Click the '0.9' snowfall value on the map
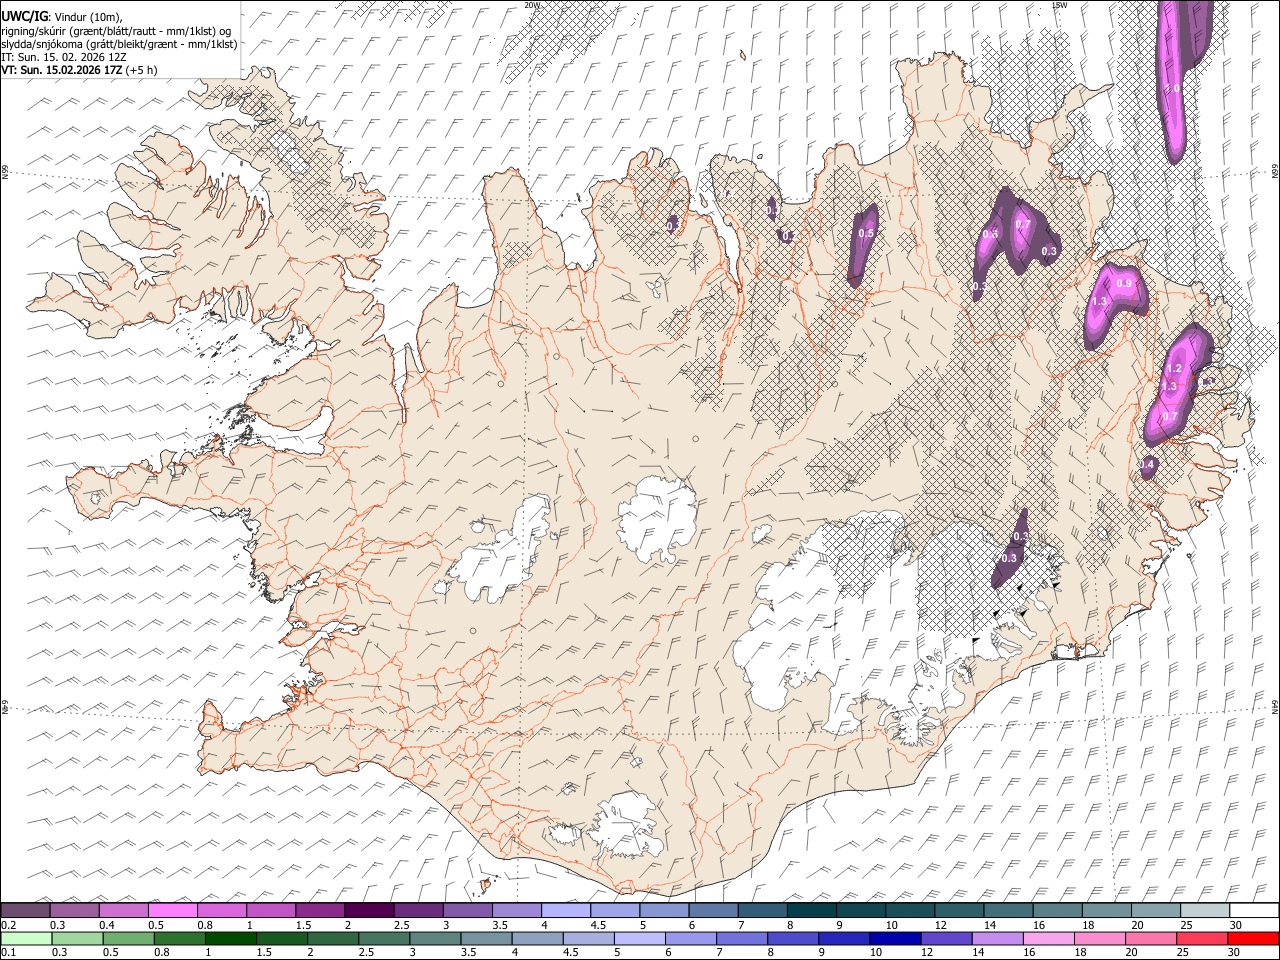Image resolution: width=1280 pixels, height=960 pixels. point(1124,283)
